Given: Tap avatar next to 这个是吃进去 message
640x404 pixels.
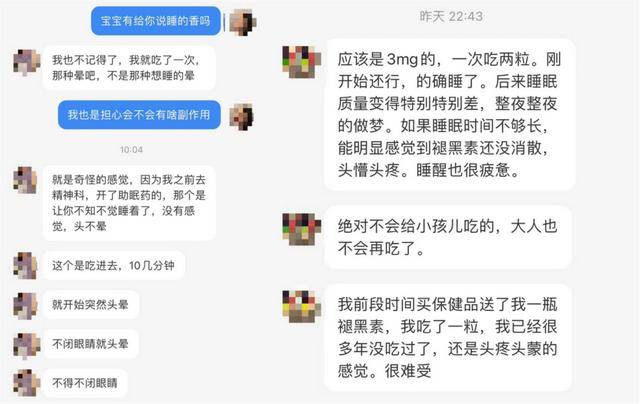Looking at the screenshot, I should pyautogui.click(x=26, y=265).
